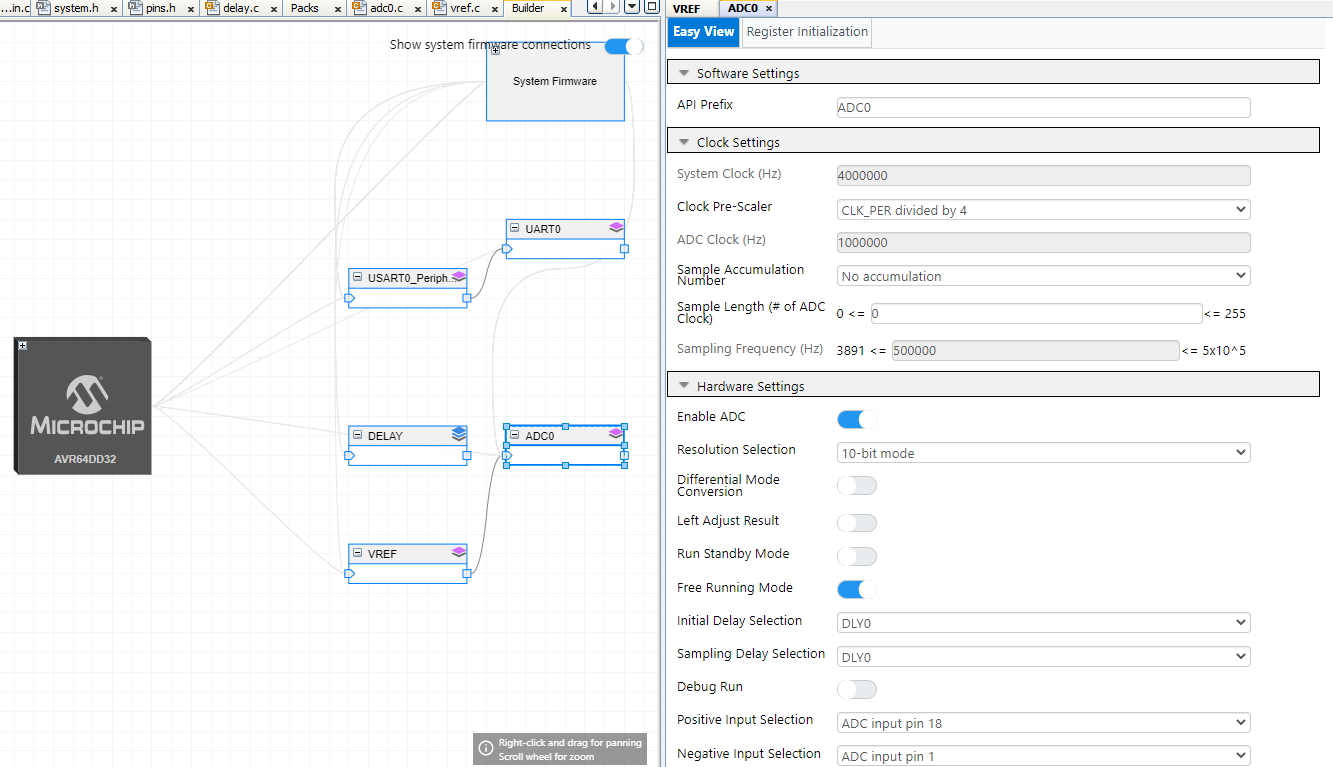Enable Left Adjust Result switch

(x=857, y=523)
